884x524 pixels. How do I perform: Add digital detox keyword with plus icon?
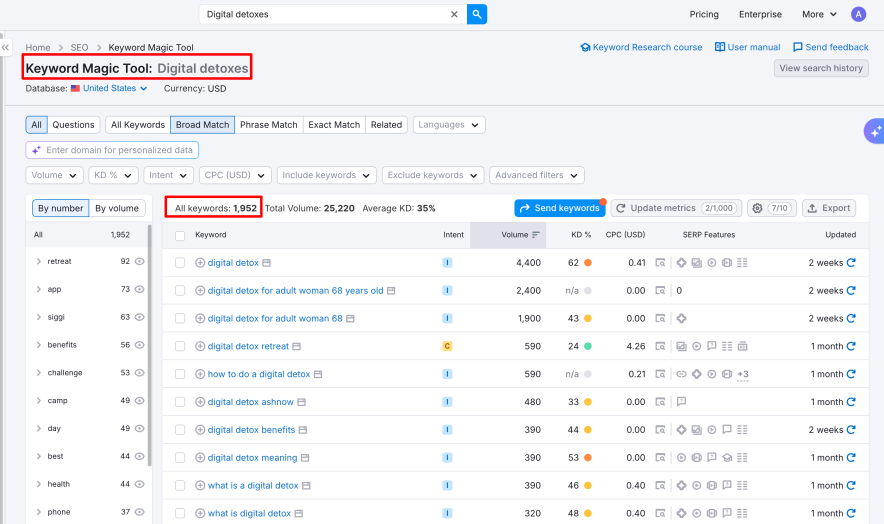pyautogui.click(x=200, y=263)
